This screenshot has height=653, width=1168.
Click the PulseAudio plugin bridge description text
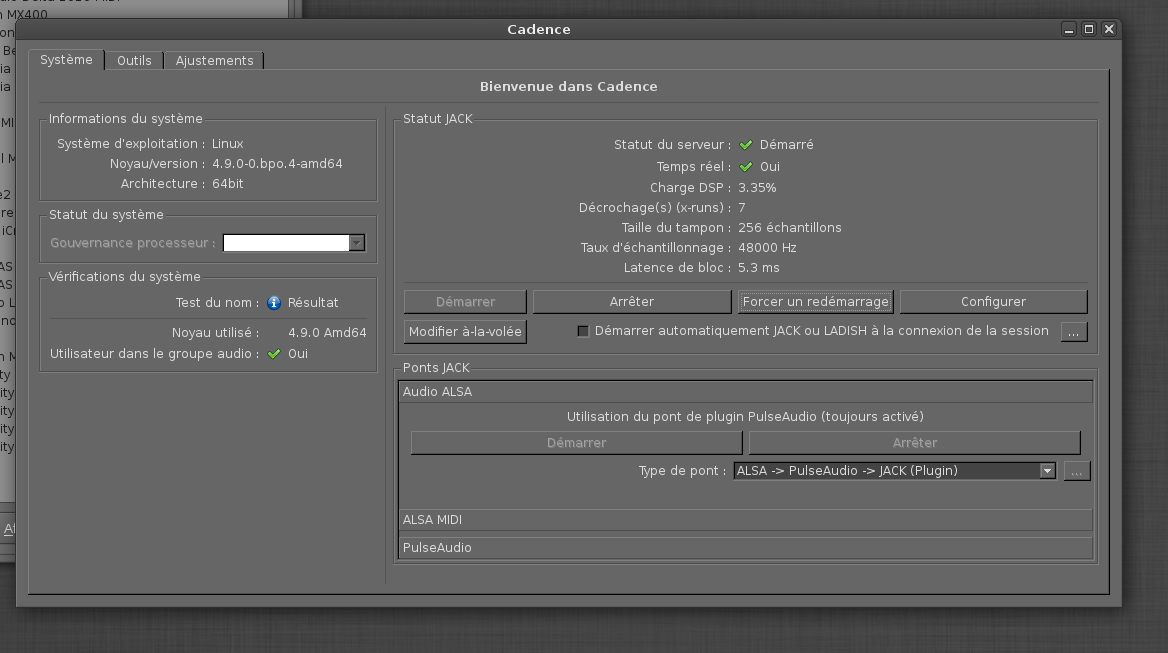tap(745, 416)
